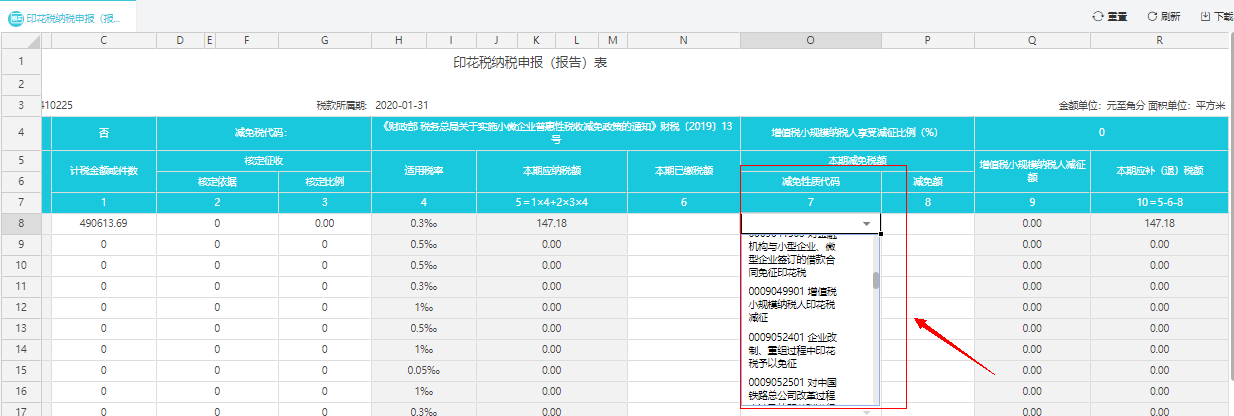Click the 下载 download icon button

pyautogui.click(x=1205, y=16)
